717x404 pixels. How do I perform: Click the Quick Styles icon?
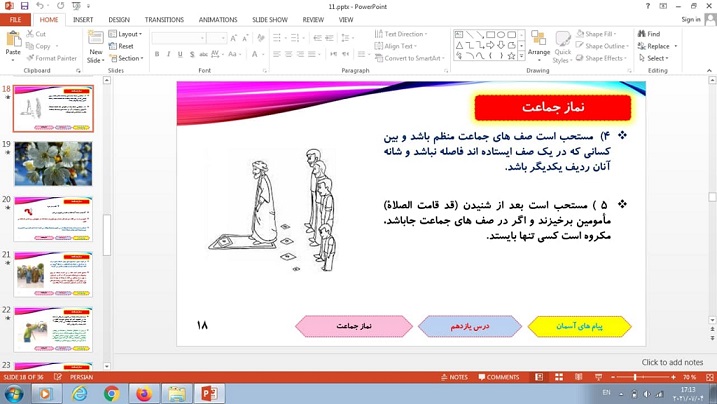coord(563,45)
